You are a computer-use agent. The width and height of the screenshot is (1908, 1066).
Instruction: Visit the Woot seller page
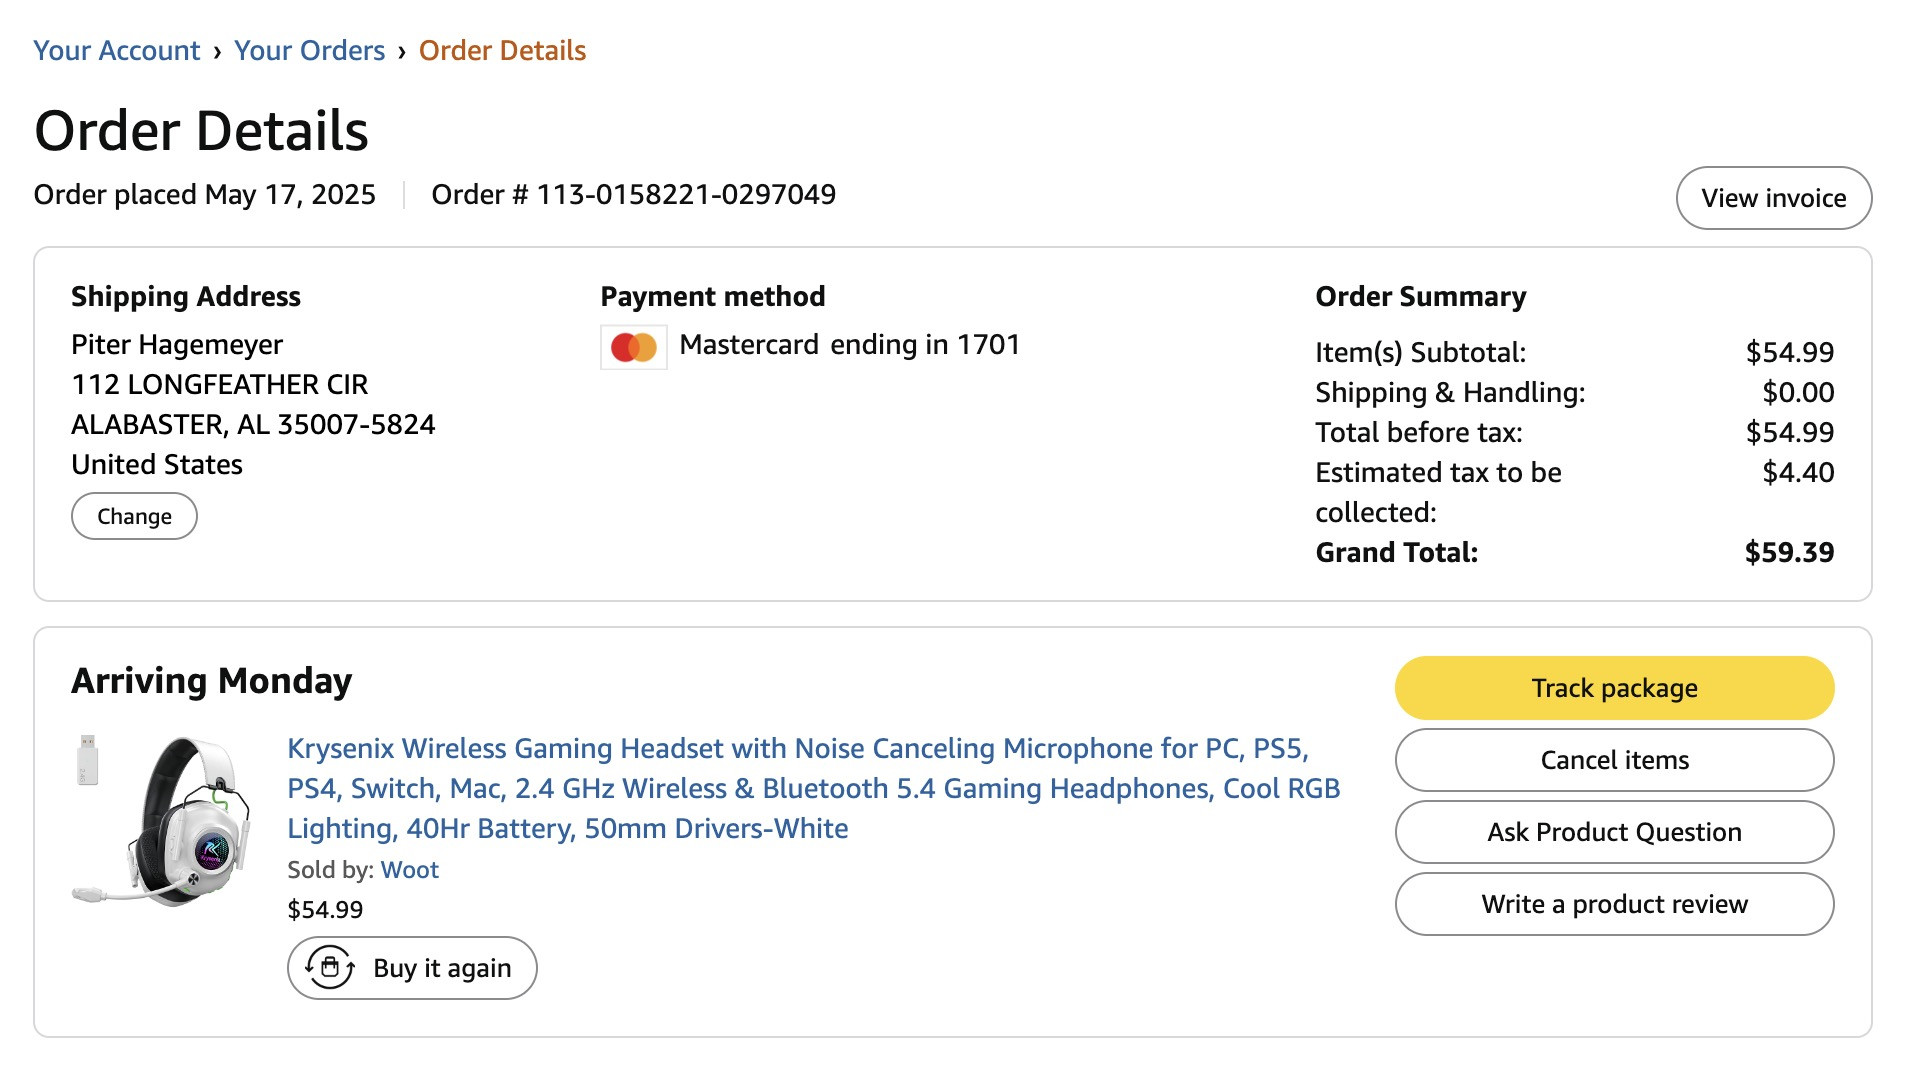pyautogui.click(x=409, y=869)
